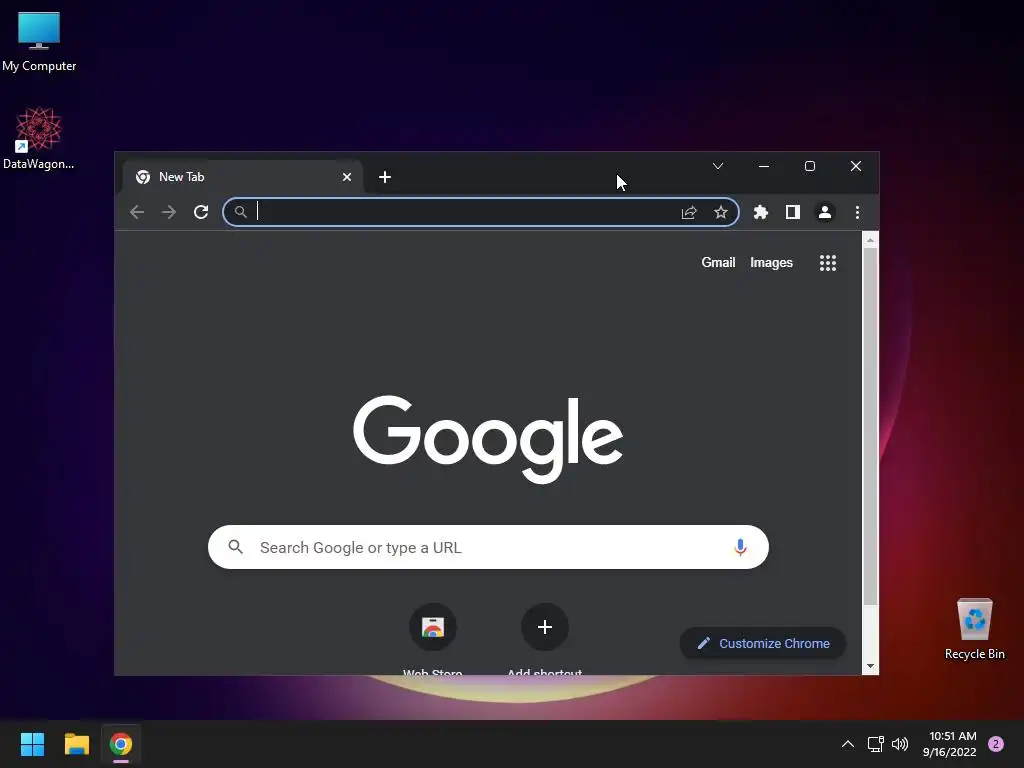Show hidden system tray icons
Viewport: 1024px width, 768px height.
(x=848, y=744)
